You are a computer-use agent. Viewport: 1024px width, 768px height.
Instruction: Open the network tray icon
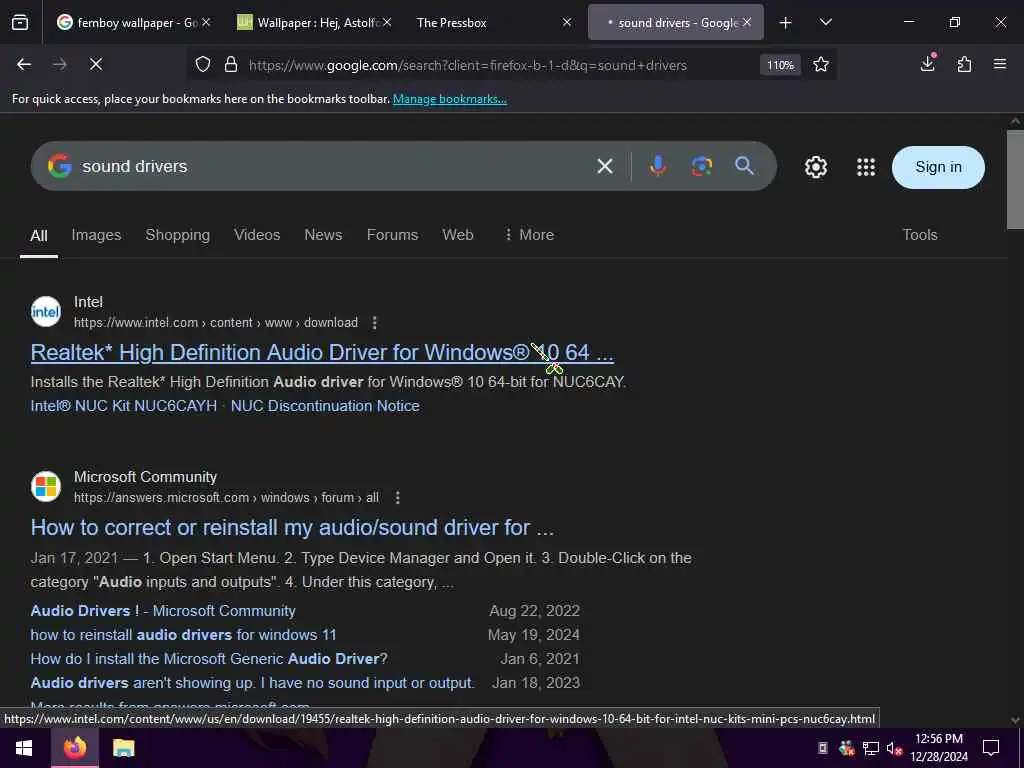870,748
